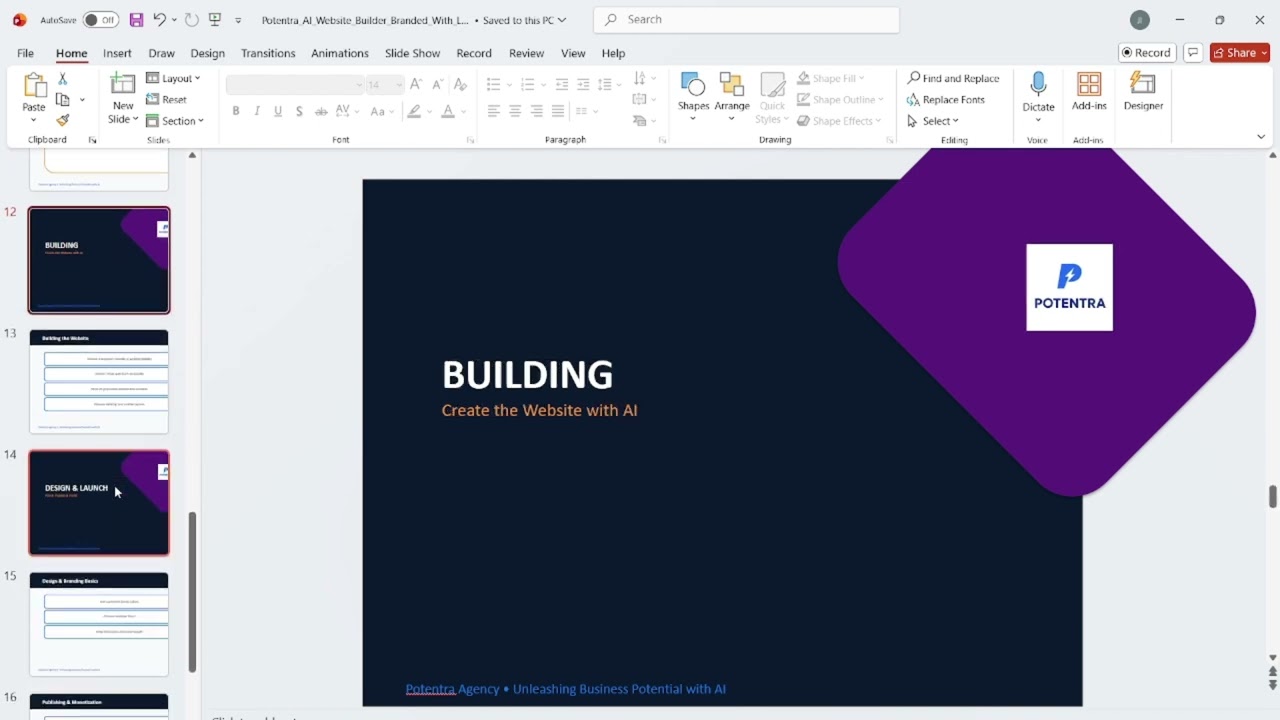The image size is (1280, 720).
Task: Toggle Underline formatting
Action: pyautogui.click(x=278, y=111)
